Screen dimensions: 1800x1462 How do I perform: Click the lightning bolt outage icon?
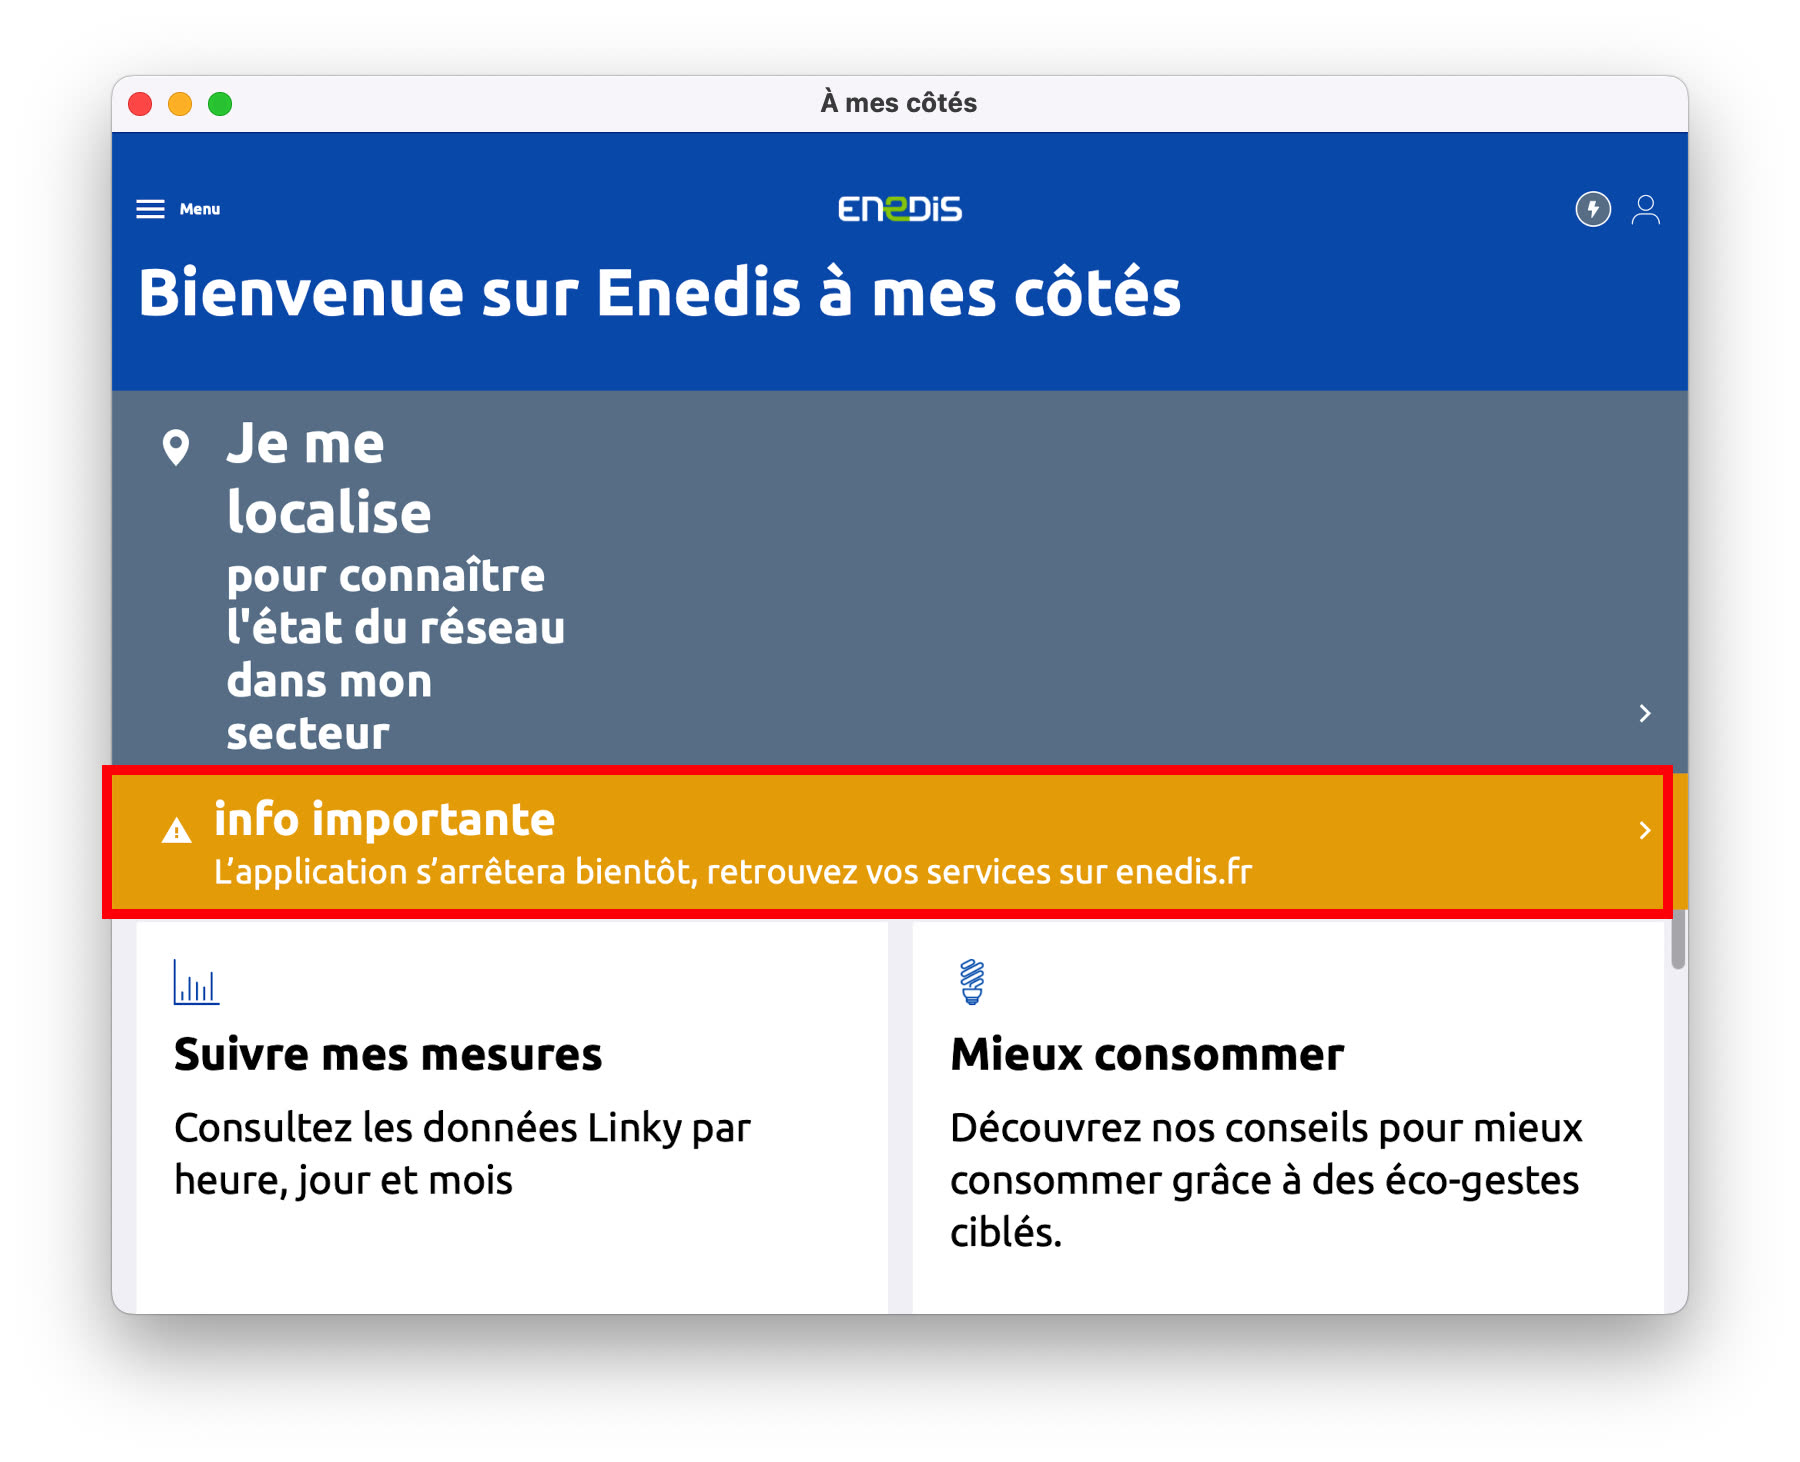tap(1592, 210)
